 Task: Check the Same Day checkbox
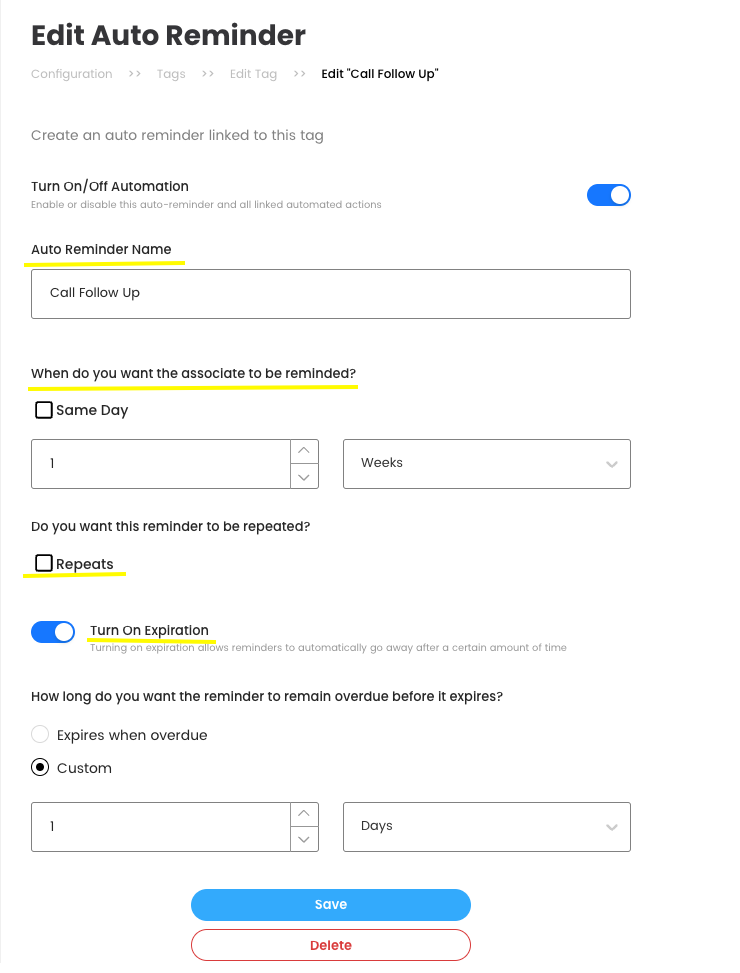tap(44, 410)
